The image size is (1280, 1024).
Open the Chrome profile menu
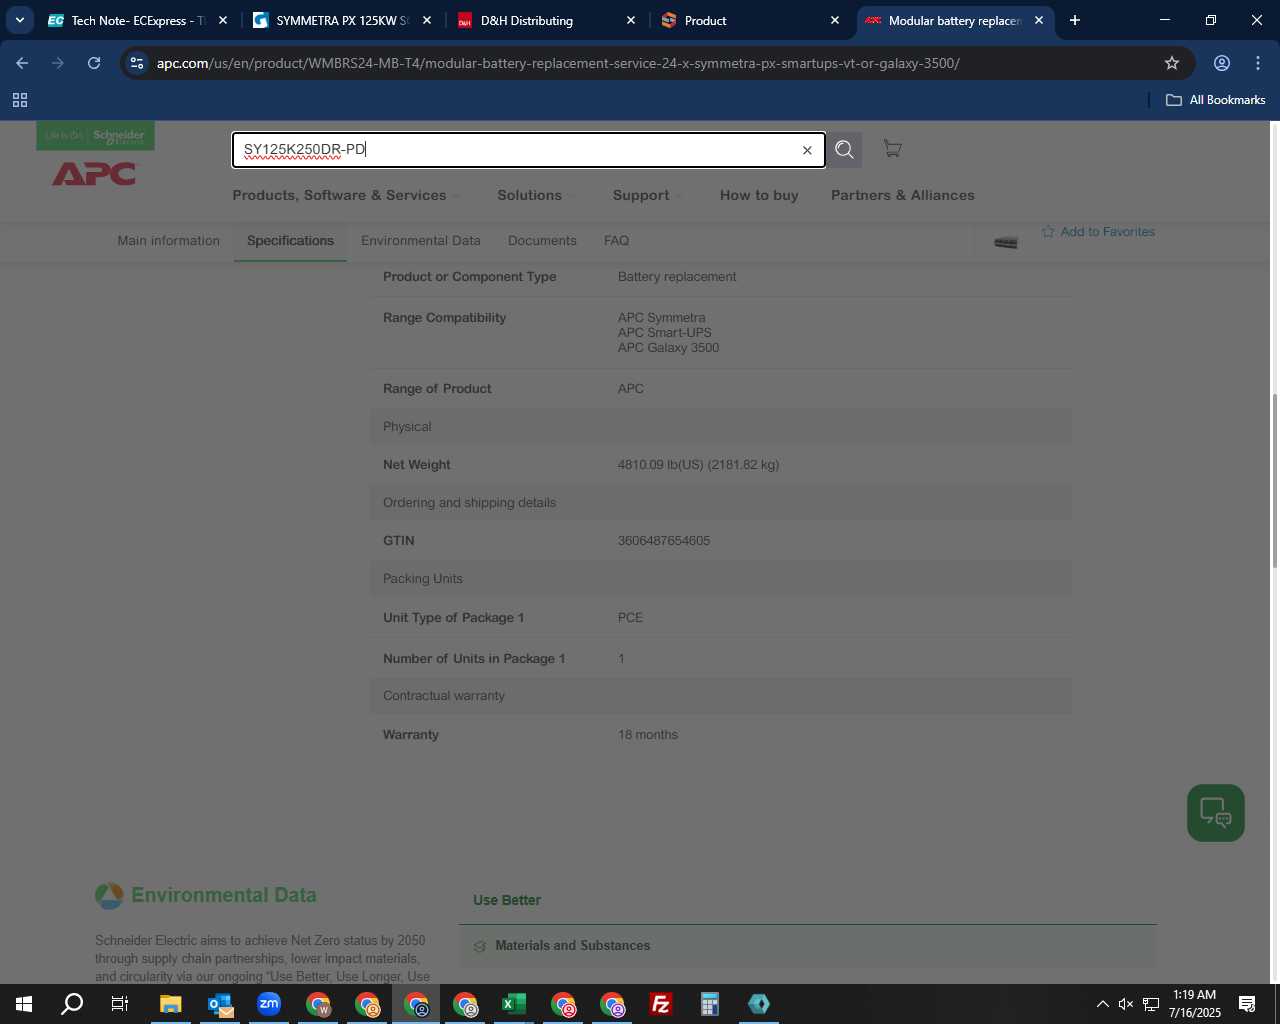1221,63
